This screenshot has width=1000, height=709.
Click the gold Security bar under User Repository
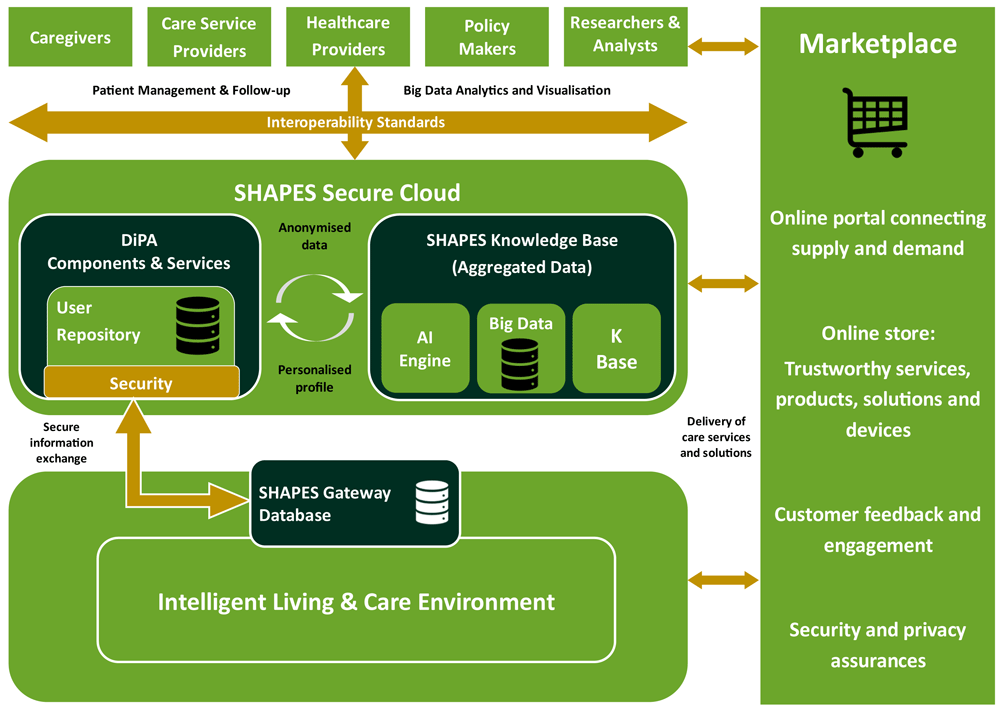(142, 383)
